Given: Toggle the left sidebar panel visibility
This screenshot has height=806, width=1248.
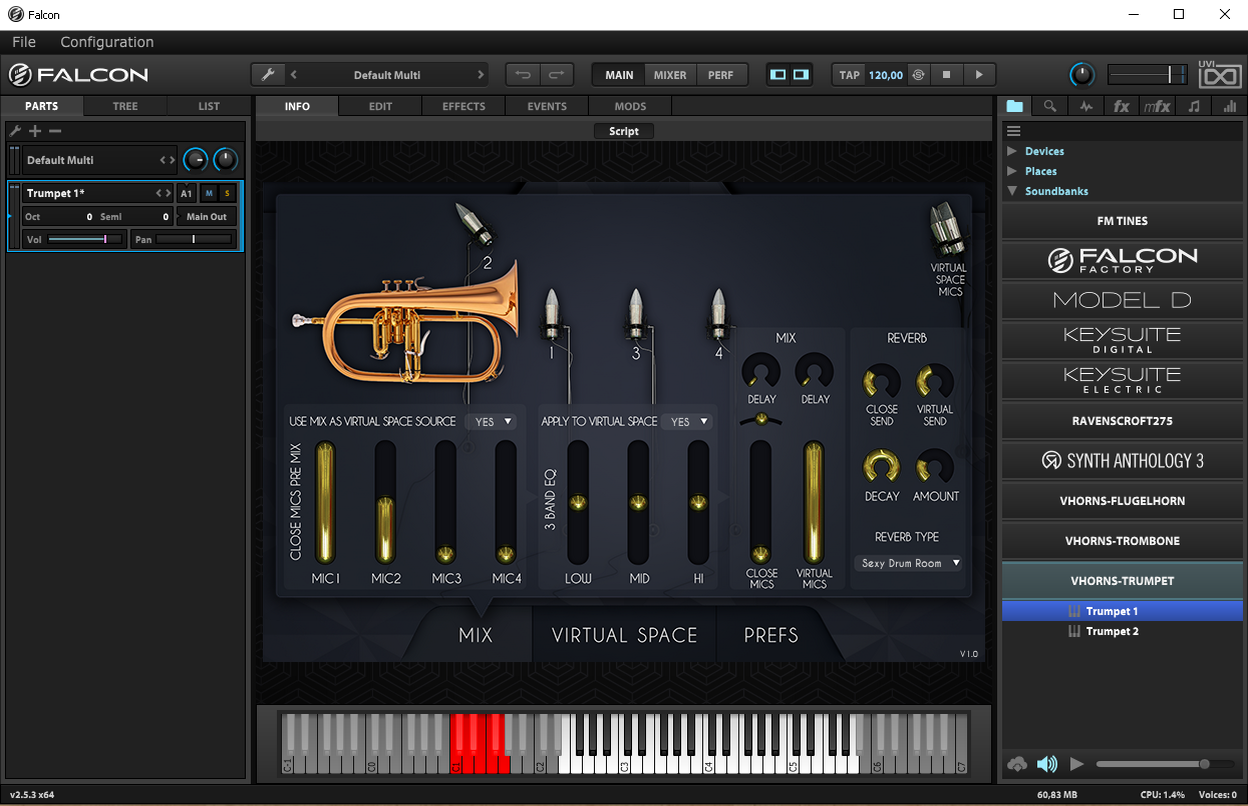Looking at the screenshot, I should pos(778,75).
